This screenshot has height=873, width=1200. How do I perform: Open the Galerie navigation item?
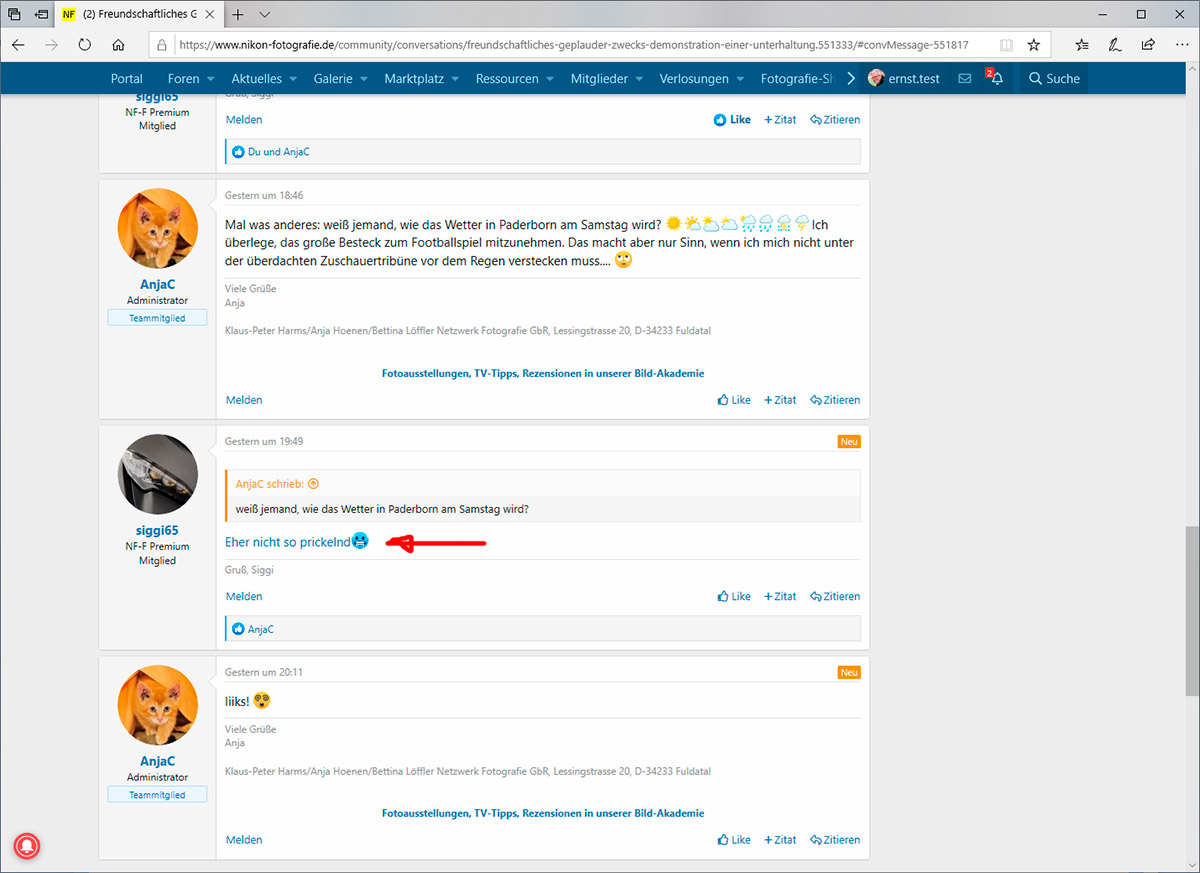(332, 79)
